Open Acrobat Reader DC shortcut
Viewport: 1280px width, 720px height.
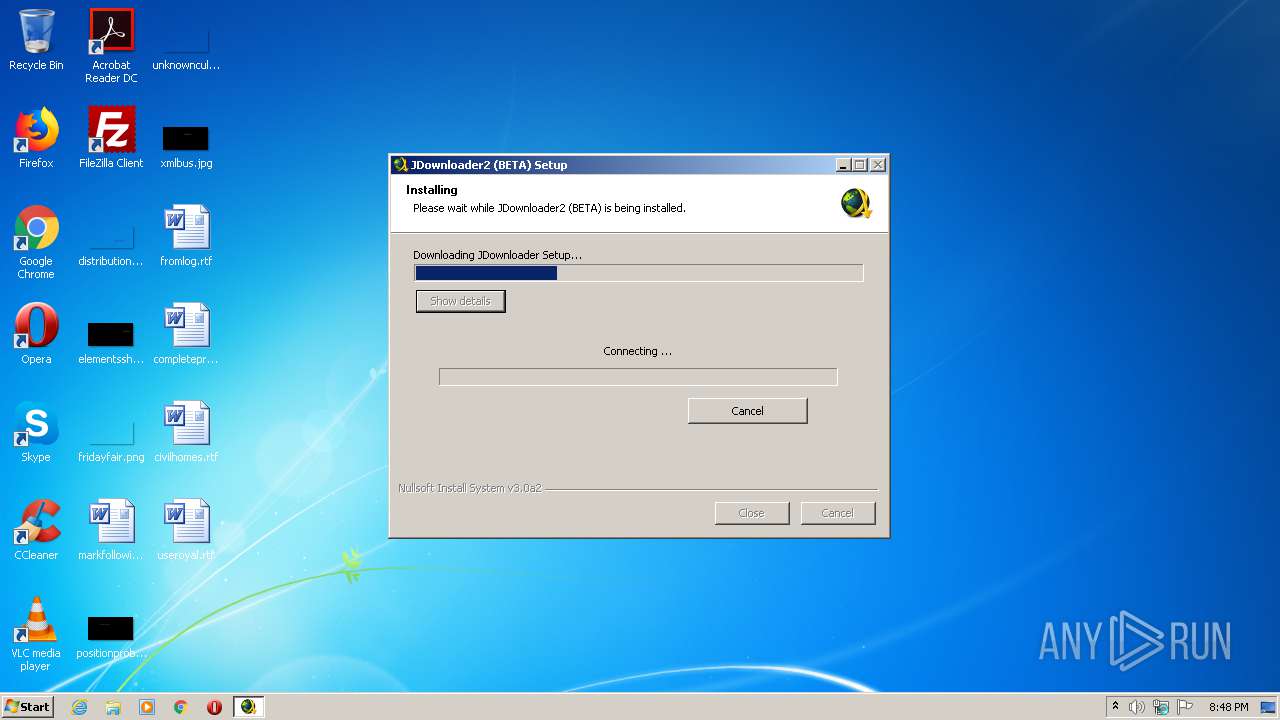(111, 46)
